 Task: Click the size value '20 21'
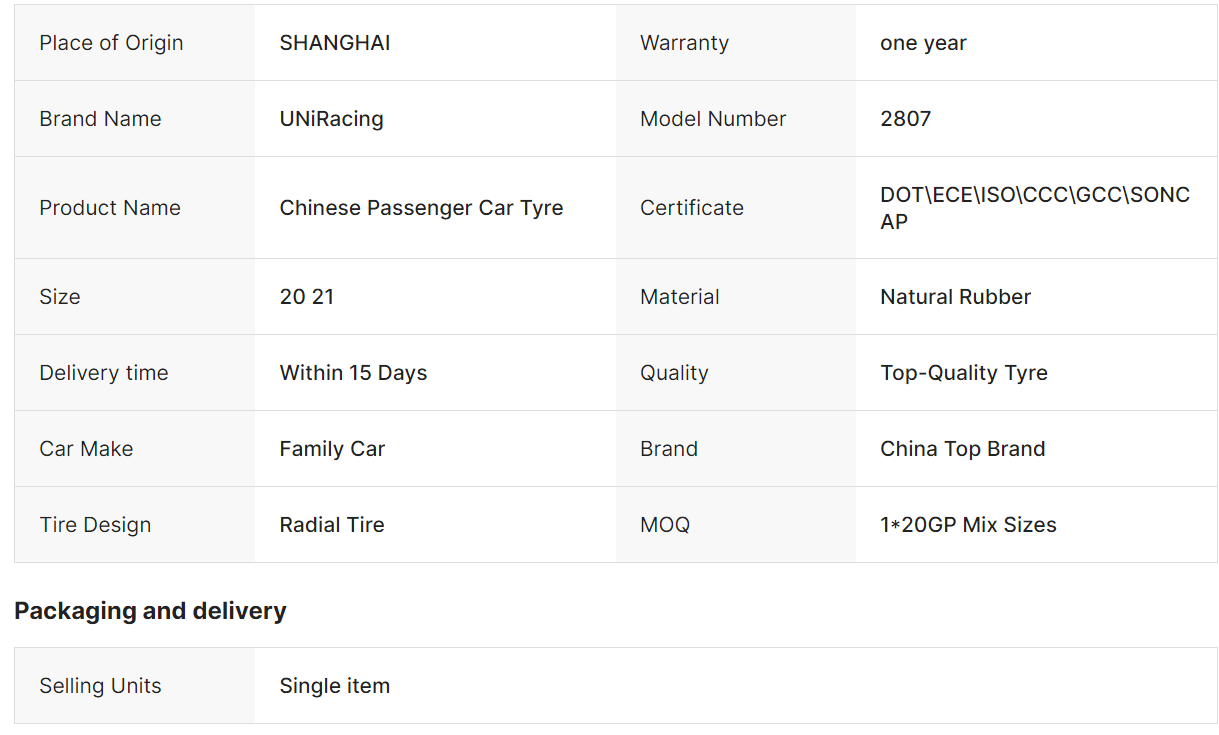306,297
